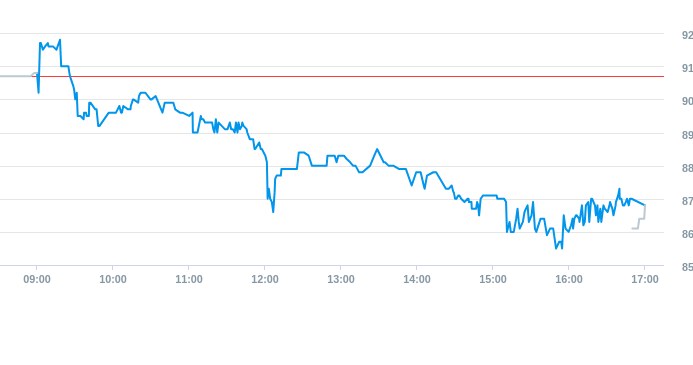Select the 17:00 closing time label
693x365 pixels.
click(x=645, y=279)
